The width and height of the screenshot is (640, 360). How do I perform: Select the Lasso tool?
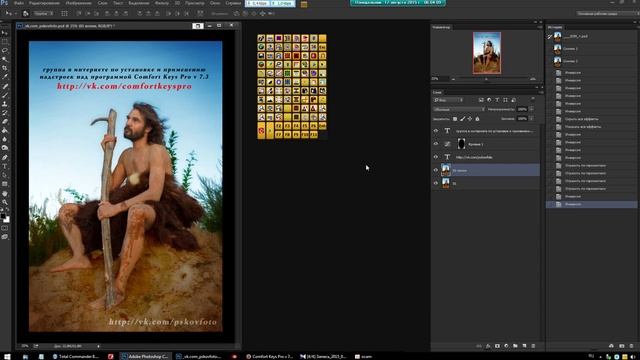[5, 50]
